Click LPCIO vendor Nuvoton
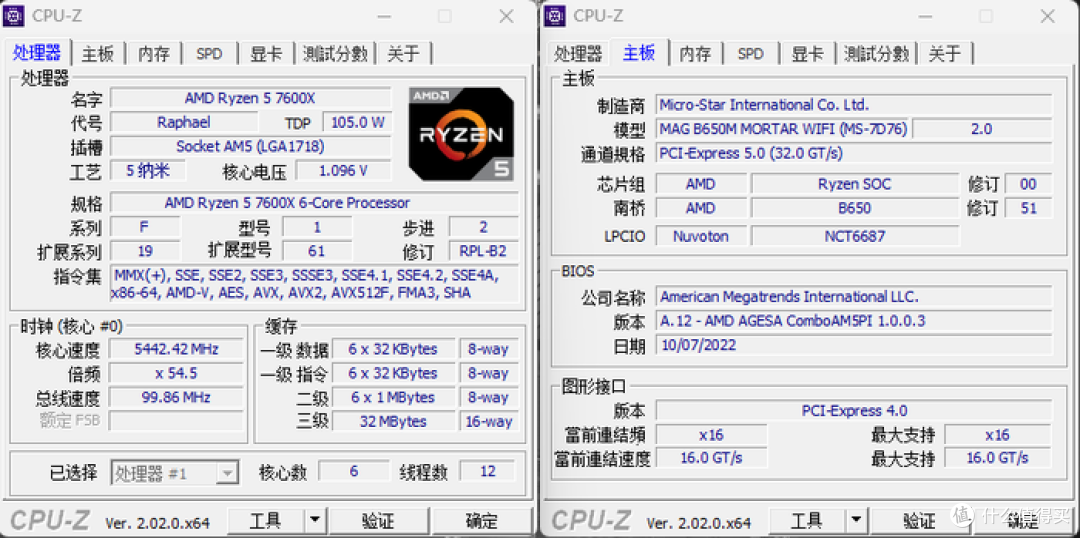This screenshot has width=1080, height=538. 700,236
